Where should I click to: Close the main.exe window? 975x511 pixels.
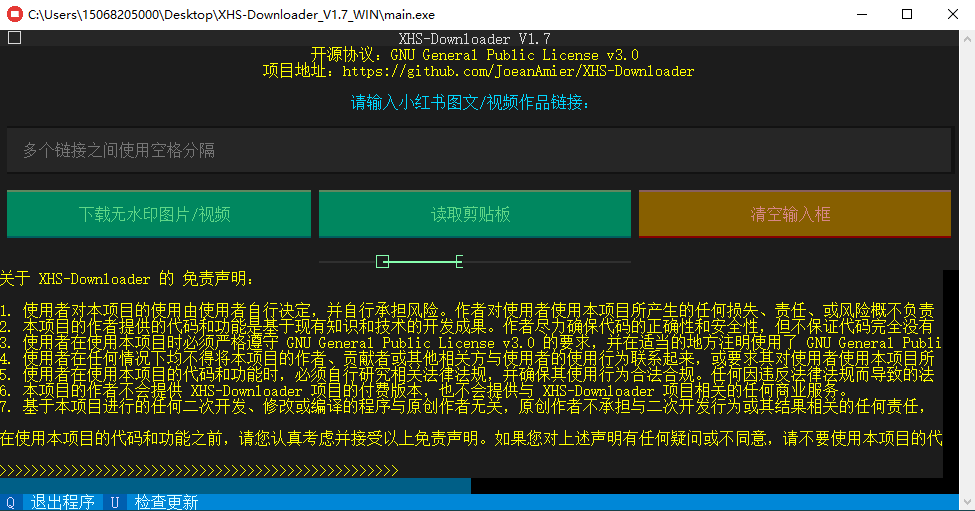coord(952,15)
